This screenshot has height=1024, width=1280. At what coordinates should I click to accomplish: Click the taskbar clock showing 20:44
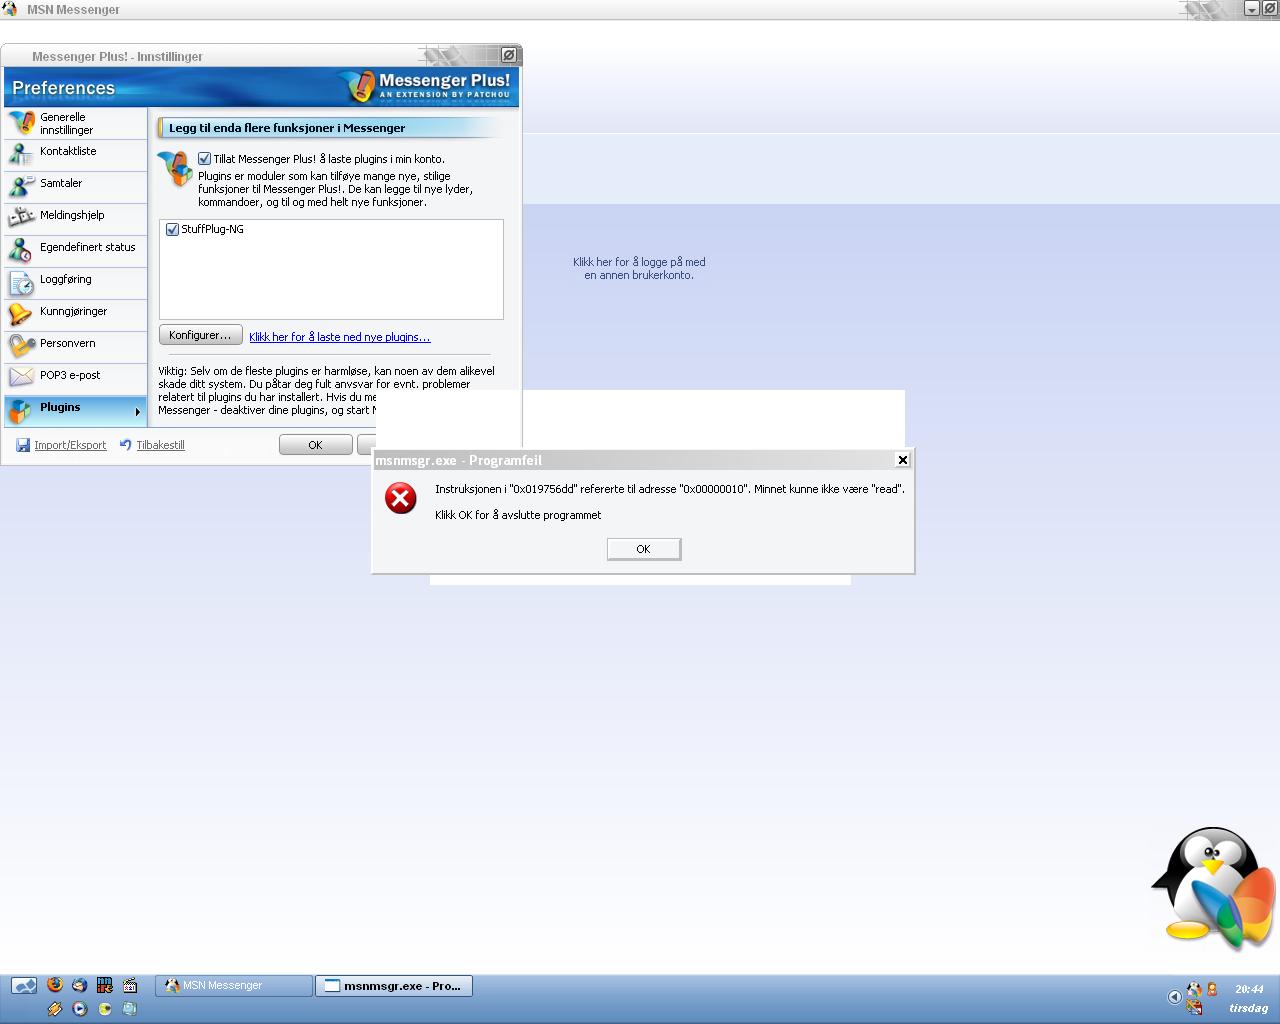pyautogui.click(x=1248, y=989)
